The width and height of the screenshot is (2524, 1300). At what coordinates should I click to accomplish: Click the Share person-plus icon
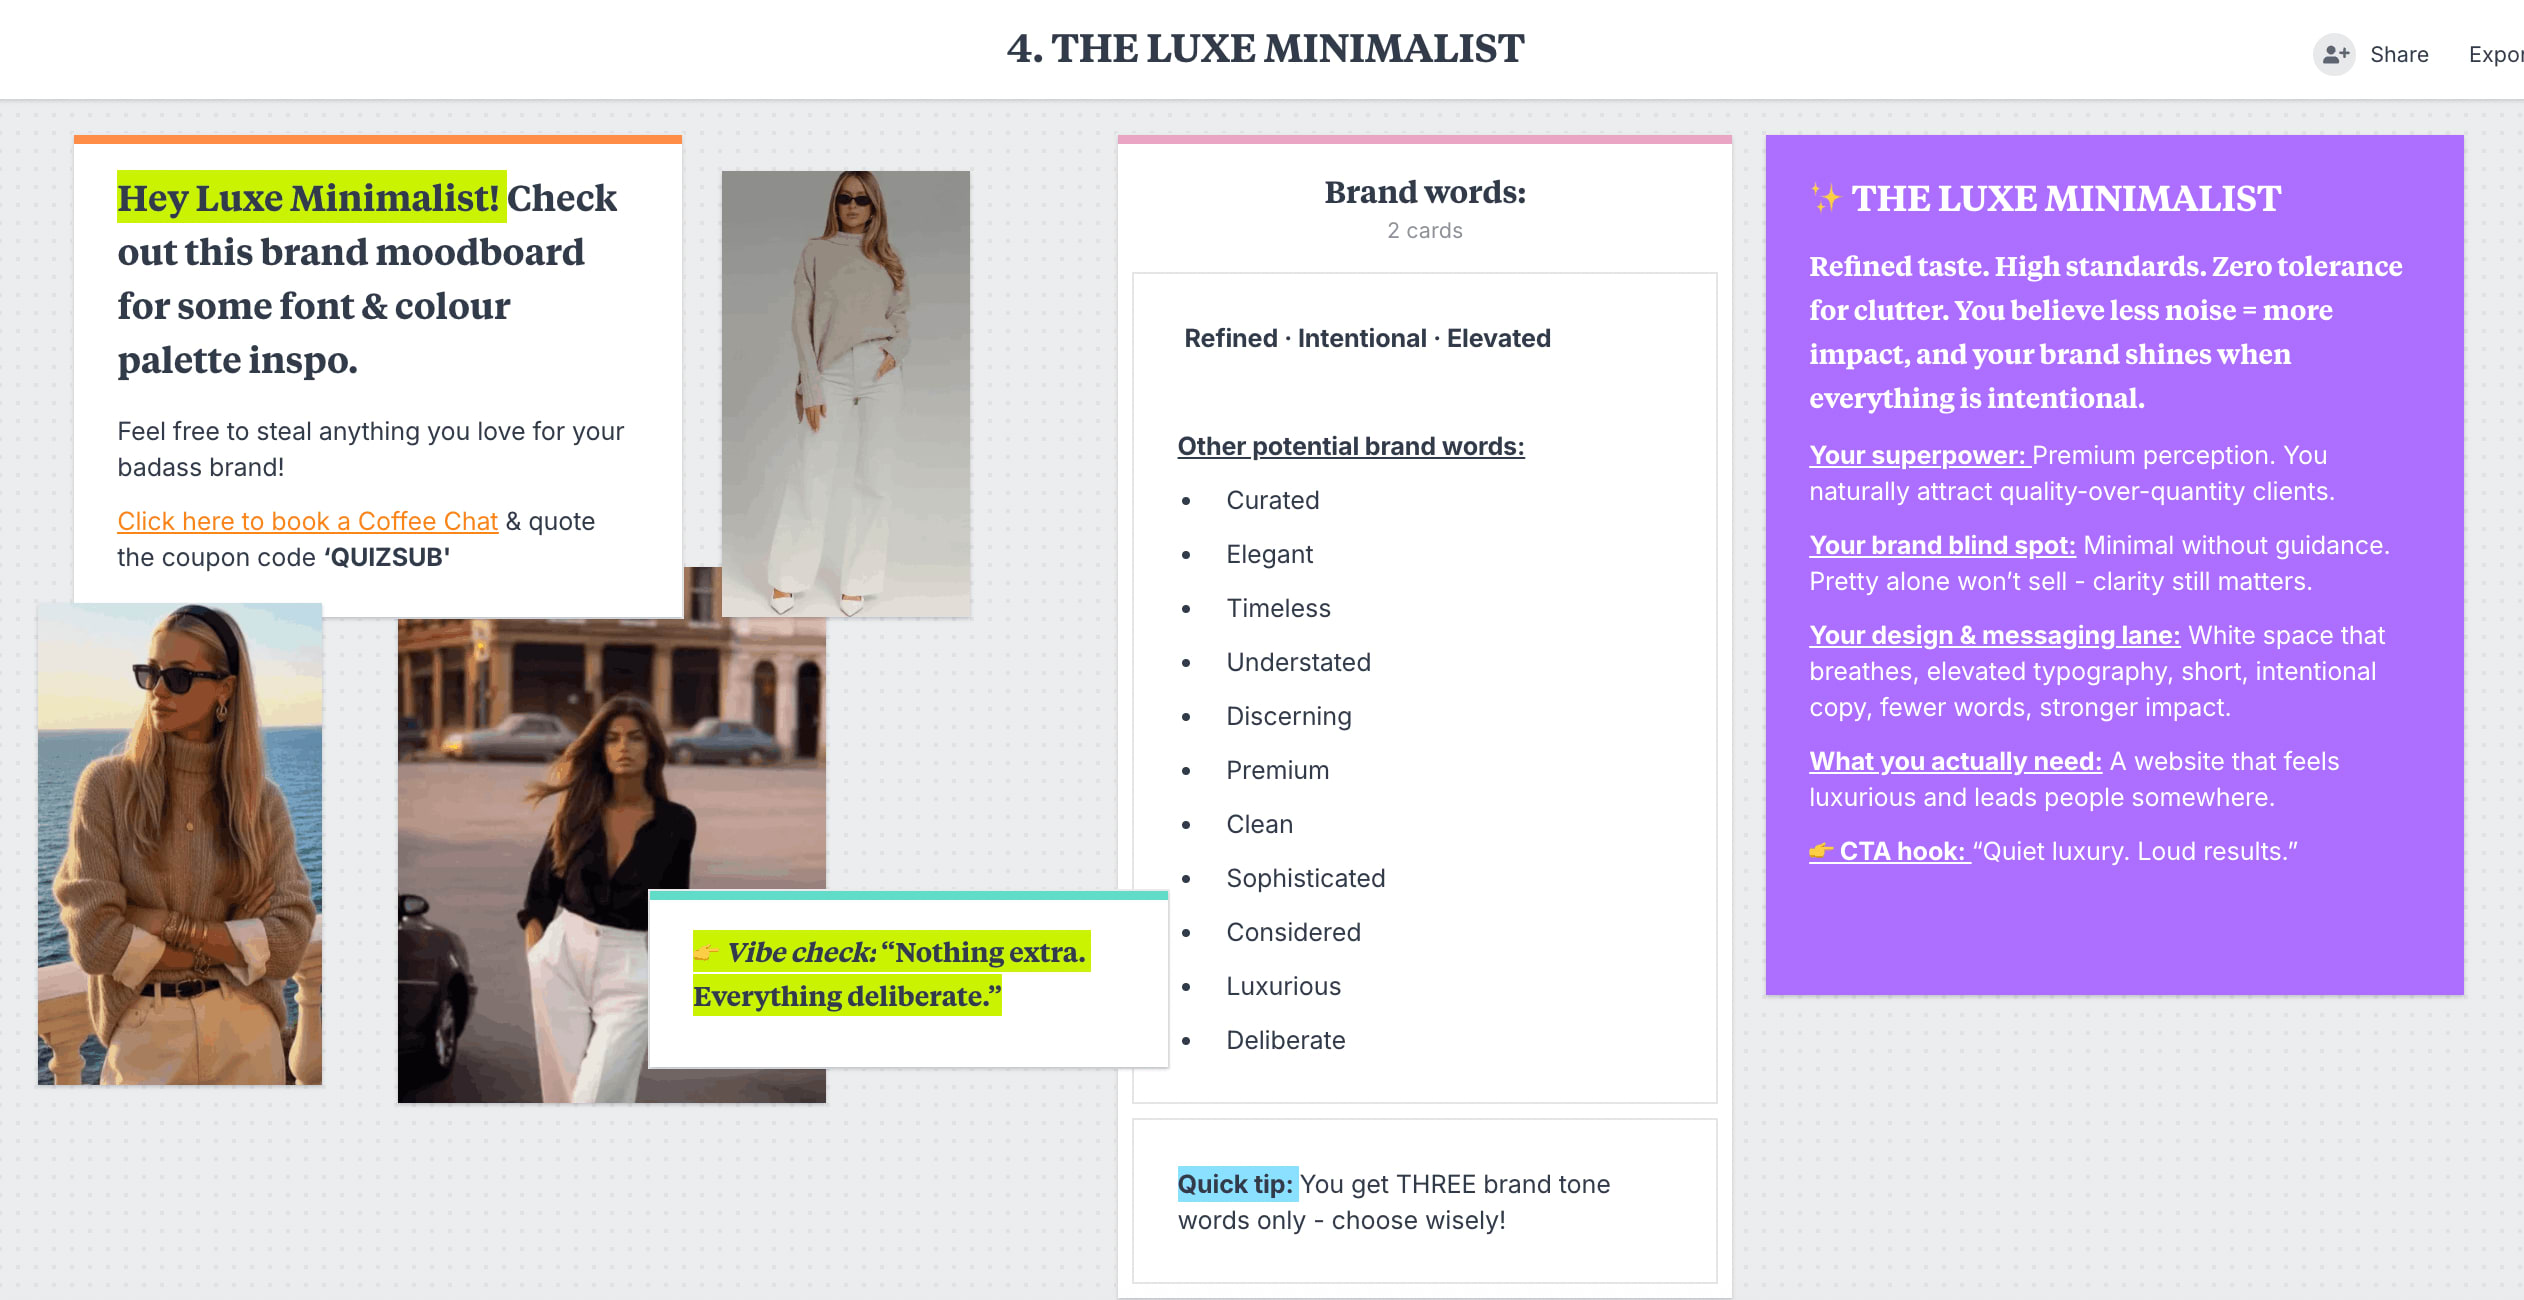click(x=2334, y=54)
